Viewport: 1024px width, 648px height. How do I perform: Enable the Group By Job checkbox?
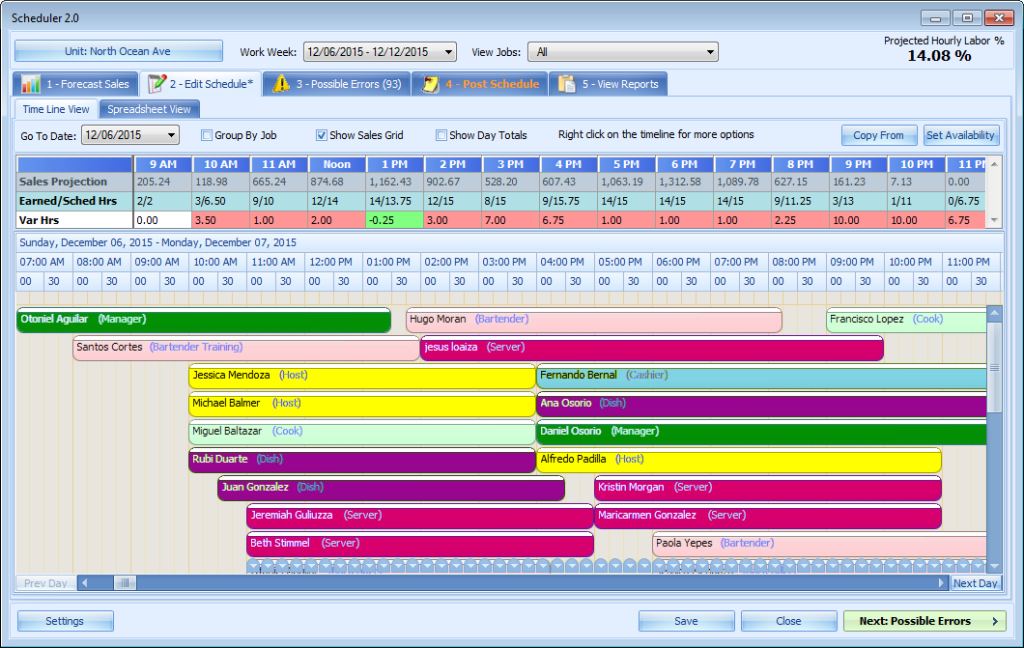207,135
